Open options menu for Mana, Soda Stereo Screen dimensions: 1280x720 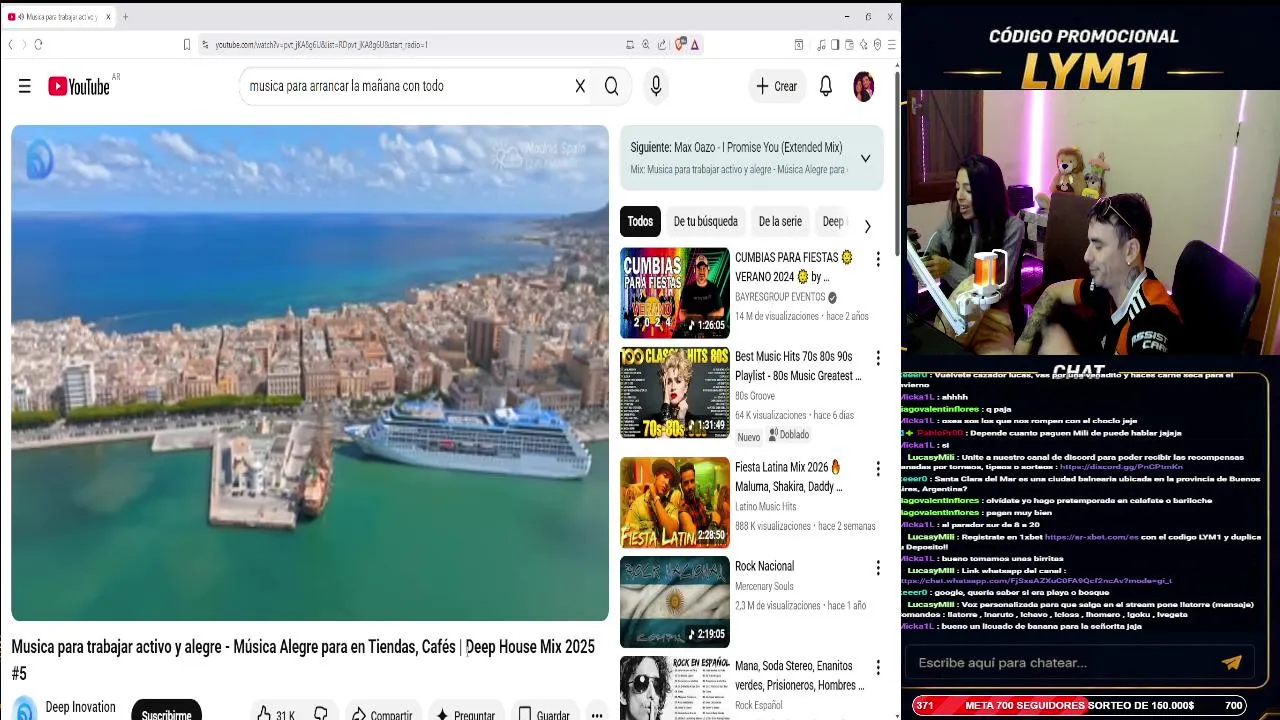pos(878,667)
